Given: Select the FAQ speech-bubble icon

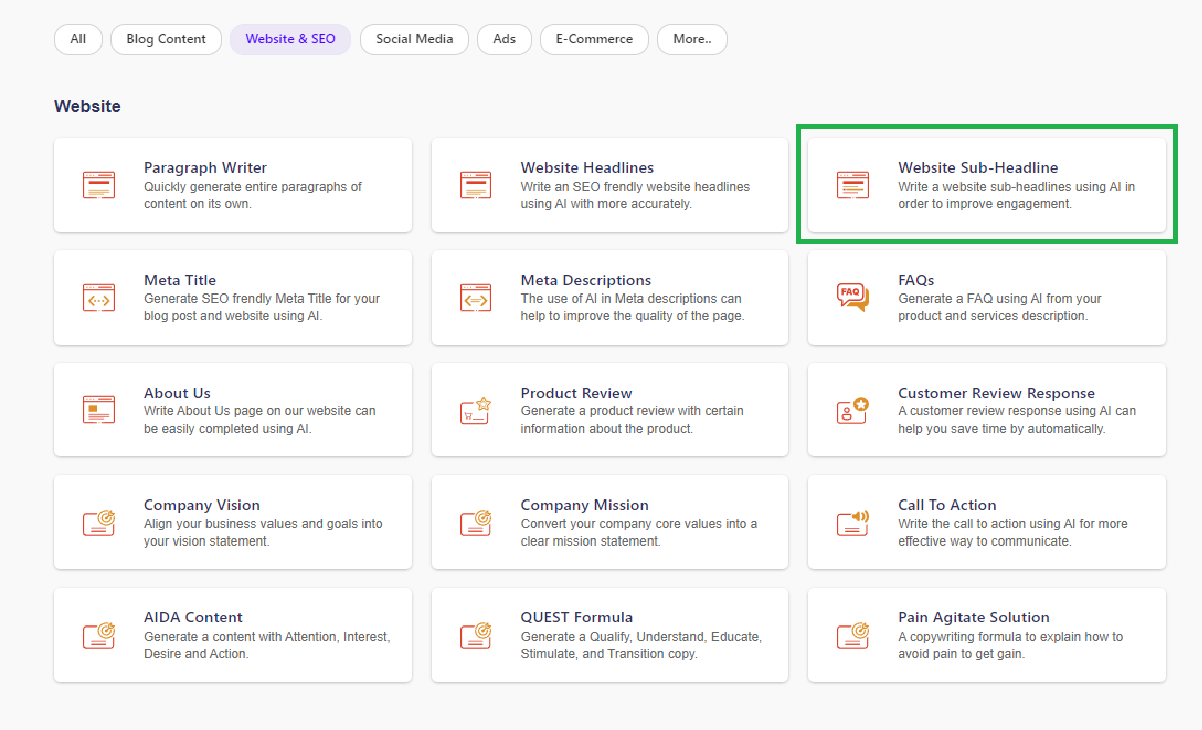Looking at the screenshot, I should [x=851, y=297].
